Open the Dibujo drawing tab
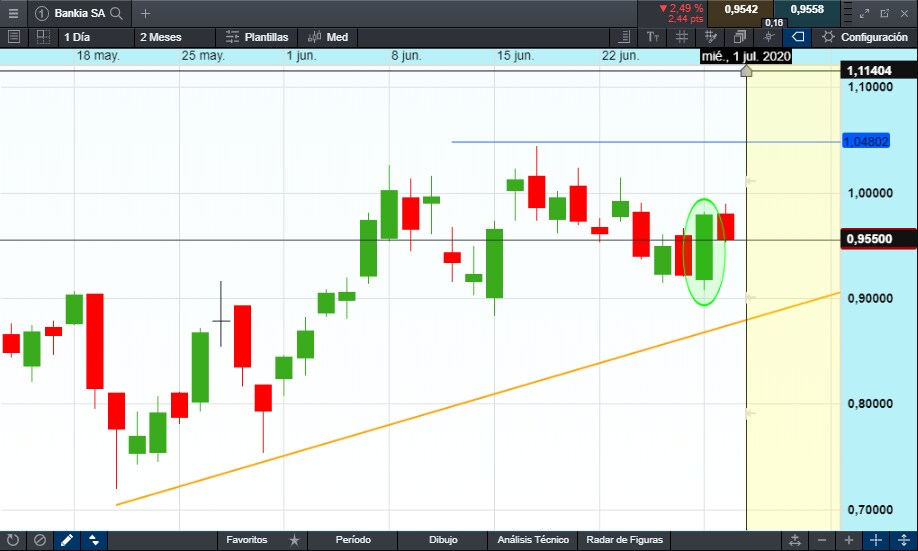Image resolution: width=918 pixels, height=551 pixels. (443, 540)
